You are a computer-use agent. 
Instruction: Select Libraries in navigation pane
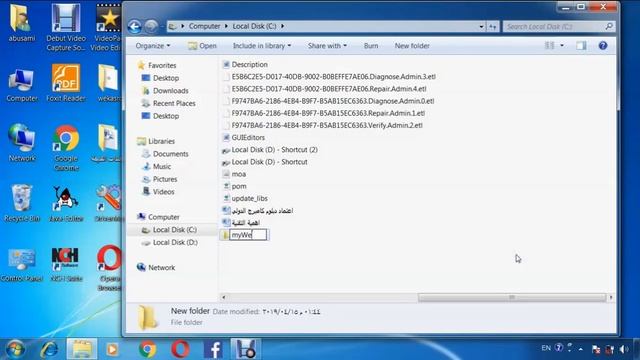click(161, 141)
